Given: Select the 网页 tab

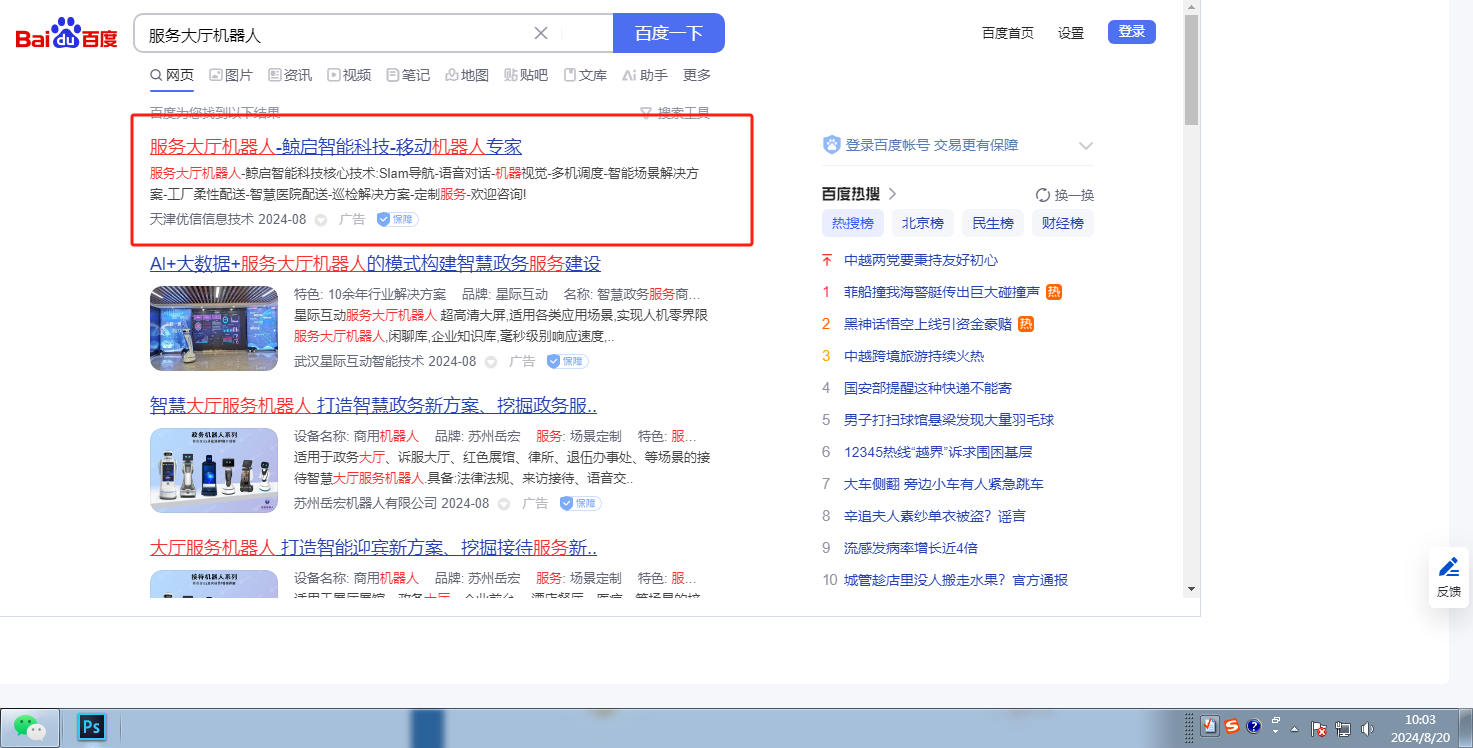Looking at the screenshot, I should pyautogui.click(x=172, y=75).
